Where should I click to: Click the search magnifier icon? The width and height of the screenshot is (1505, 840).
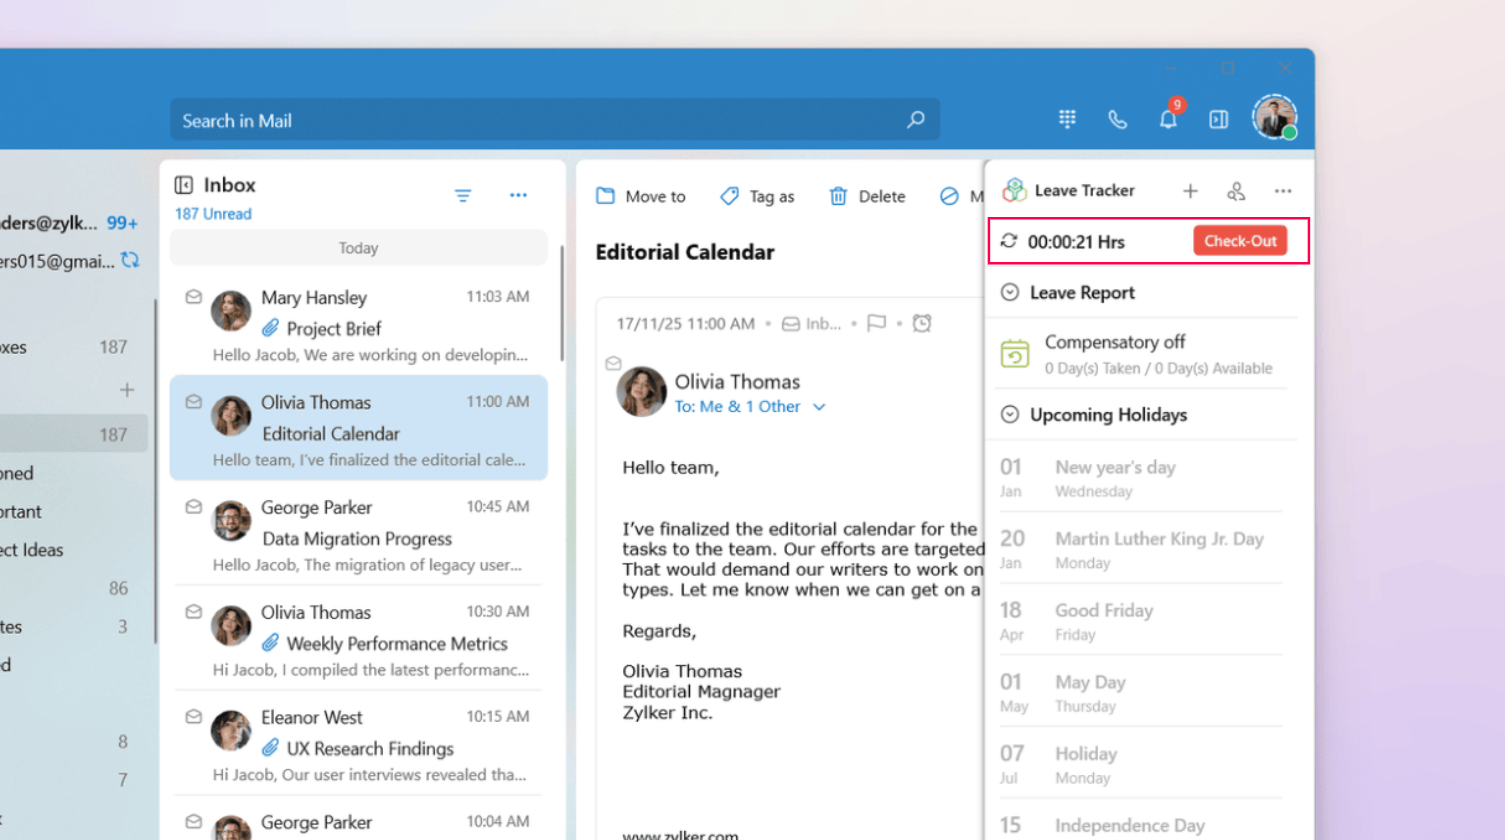915,120
